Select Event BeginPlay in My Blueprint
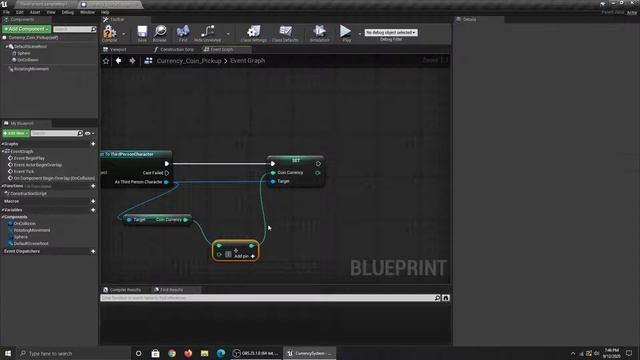The height and width of the screenshot is (360, 640). 29,158
